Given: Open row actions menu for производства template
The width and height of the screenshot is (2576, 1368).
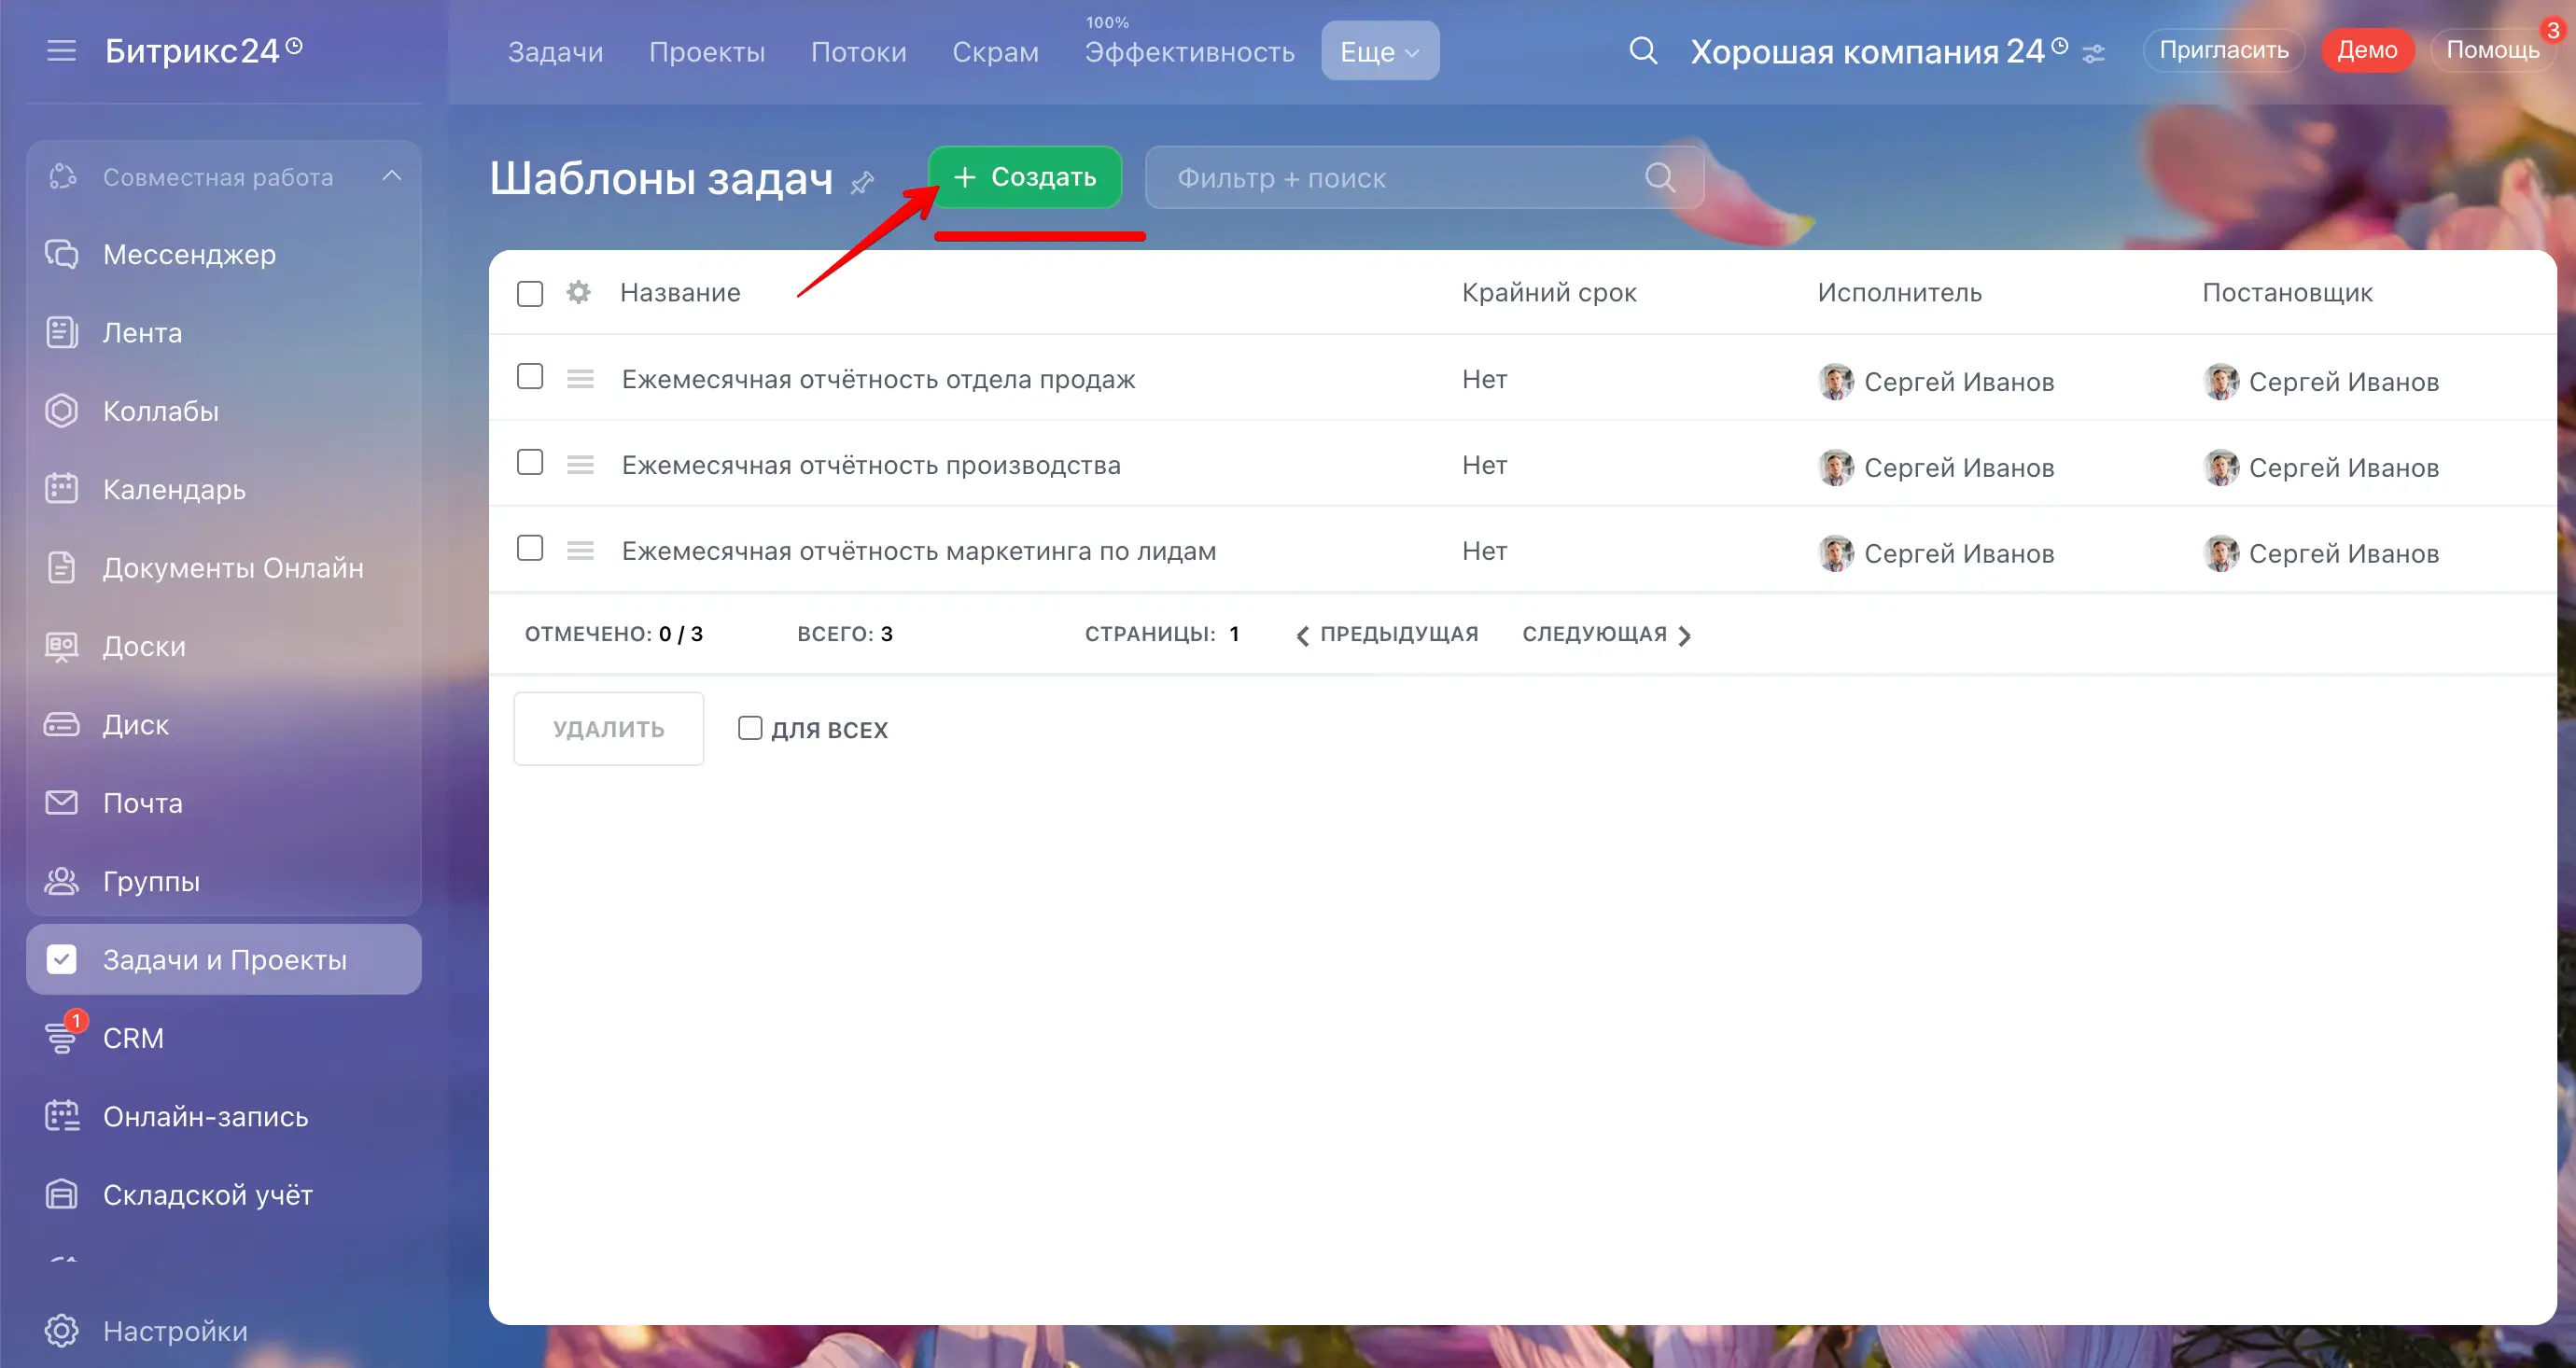Looking at the screenshot, I should 580,465.
